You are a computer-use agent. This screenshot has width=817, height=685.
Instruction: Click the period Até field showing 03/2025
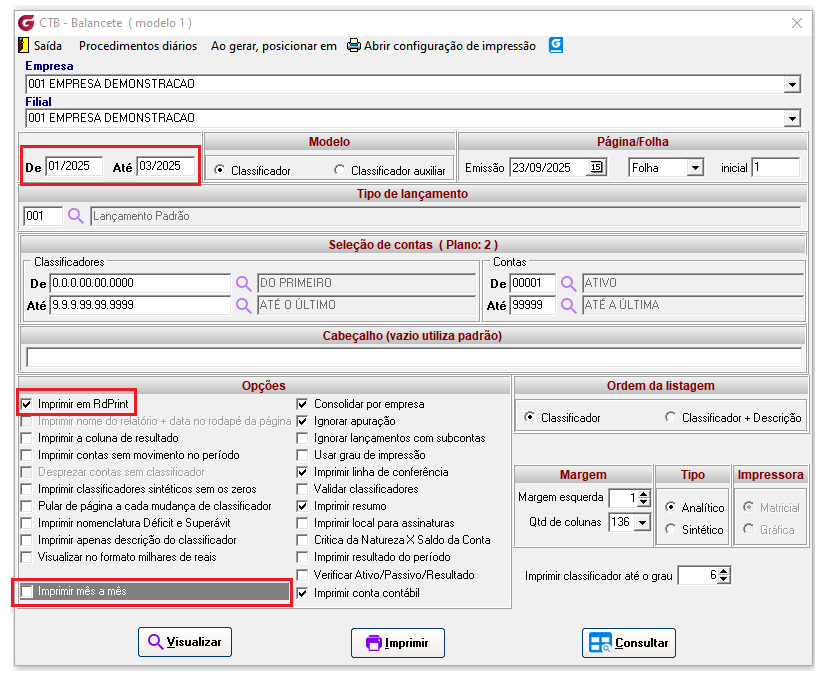pyautogui.click(x=166, y=166)
